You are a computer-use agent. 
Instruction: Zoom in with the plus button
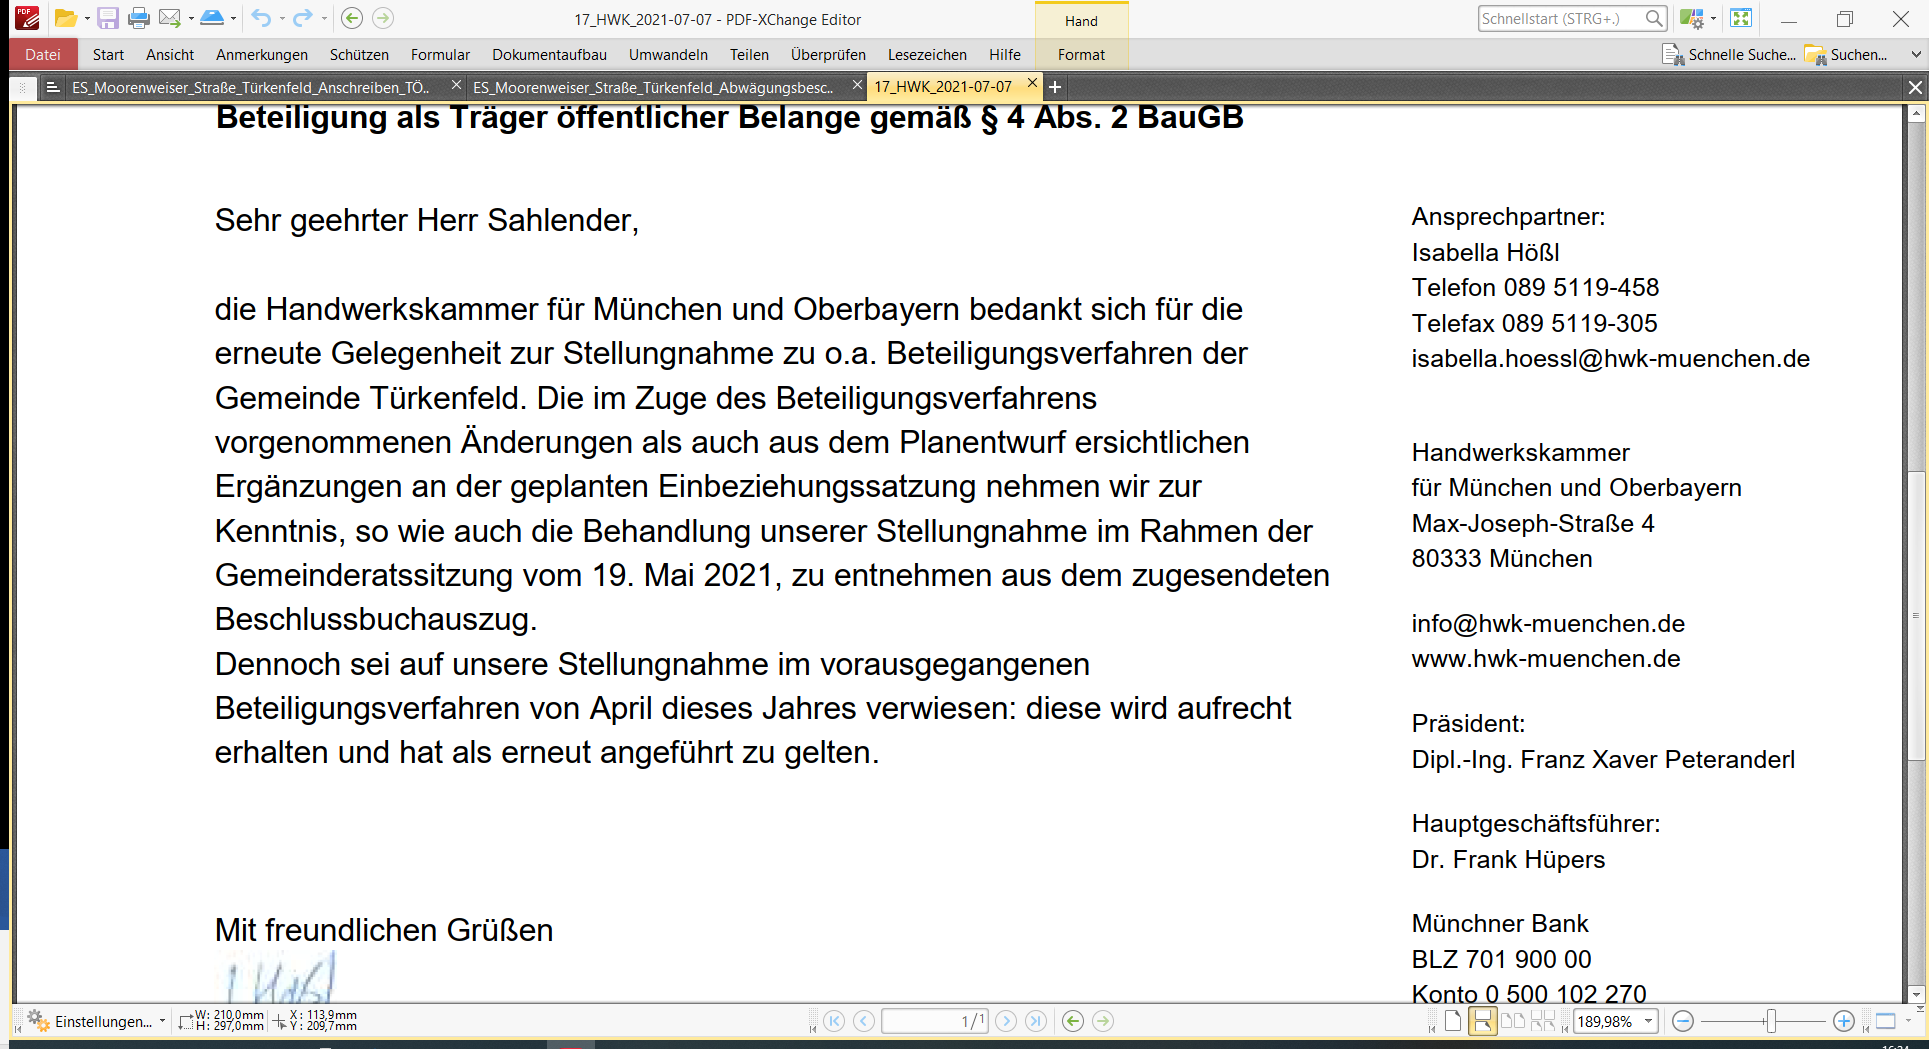(1844, 1021)
